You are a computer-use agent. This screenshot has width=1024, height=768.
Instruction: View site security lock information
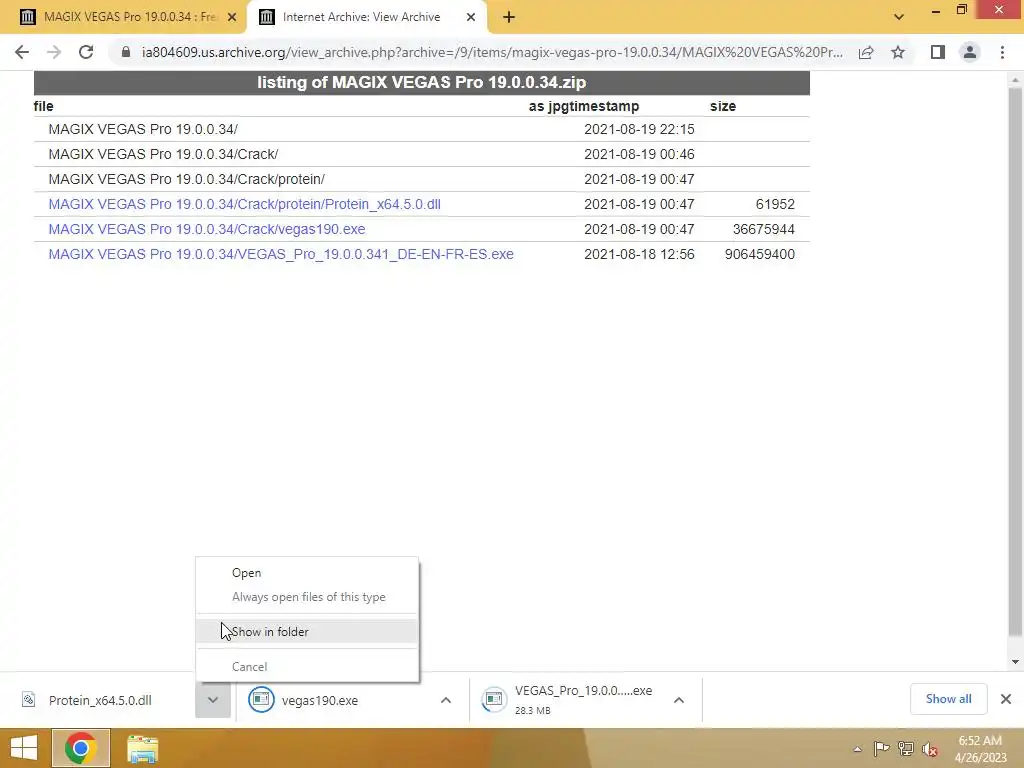(x=125, y=52)
